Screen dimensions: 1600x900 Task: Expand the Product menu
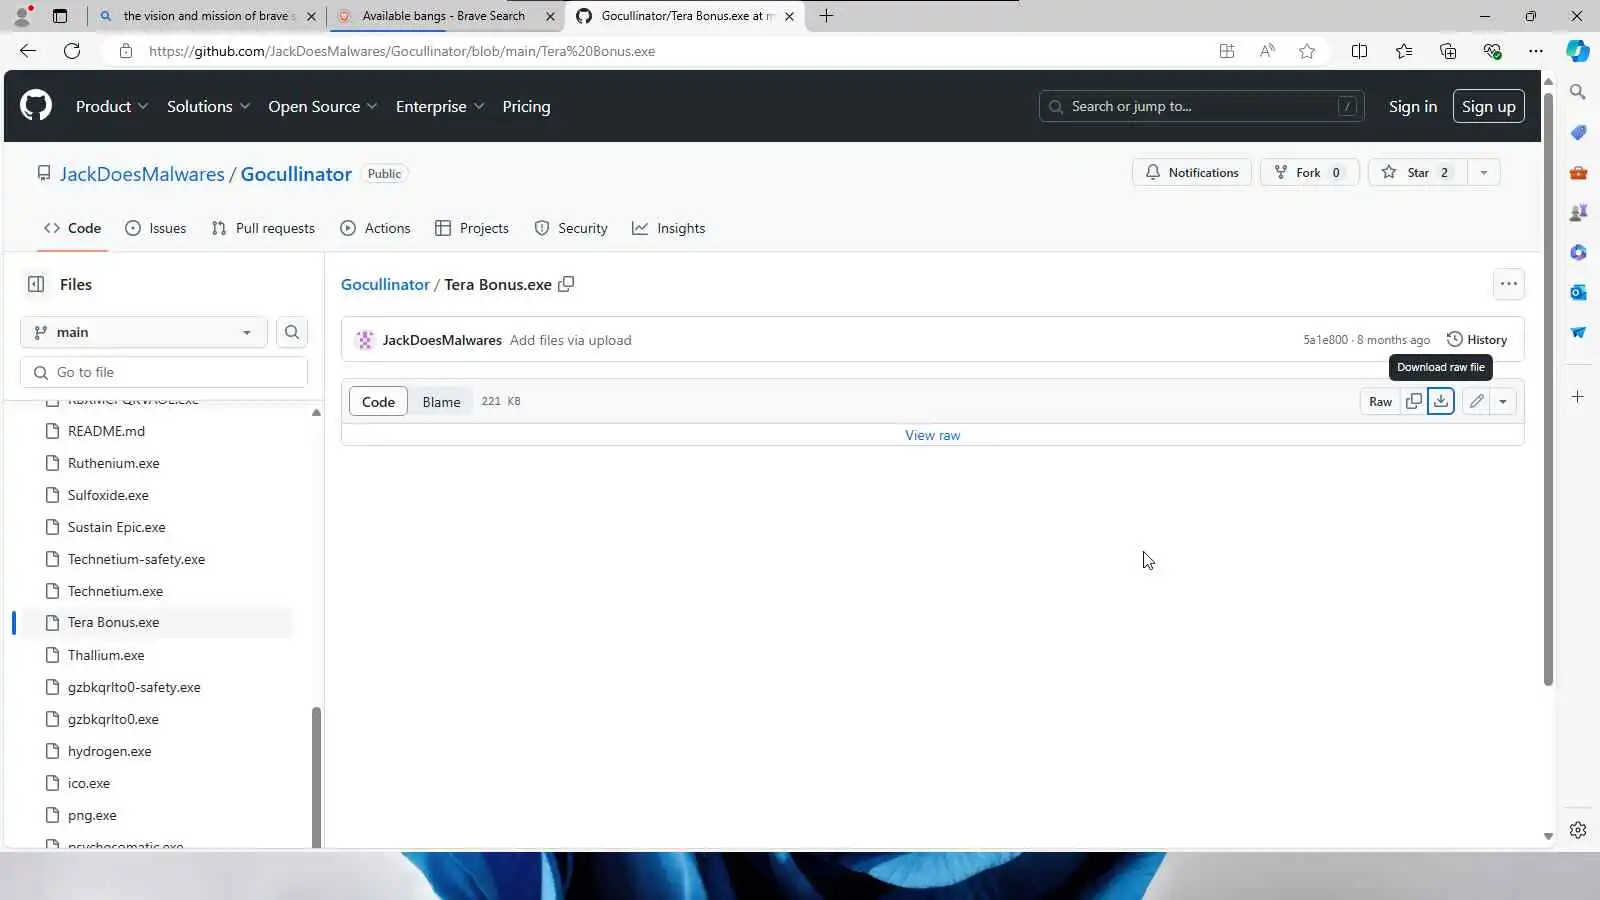click(112, 106)
